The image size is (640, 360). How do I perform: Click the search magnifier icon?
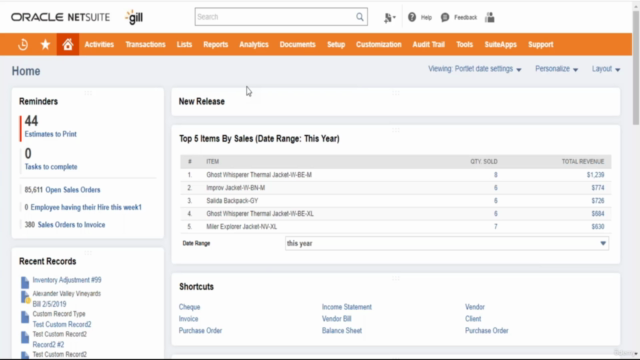point(360,17)
